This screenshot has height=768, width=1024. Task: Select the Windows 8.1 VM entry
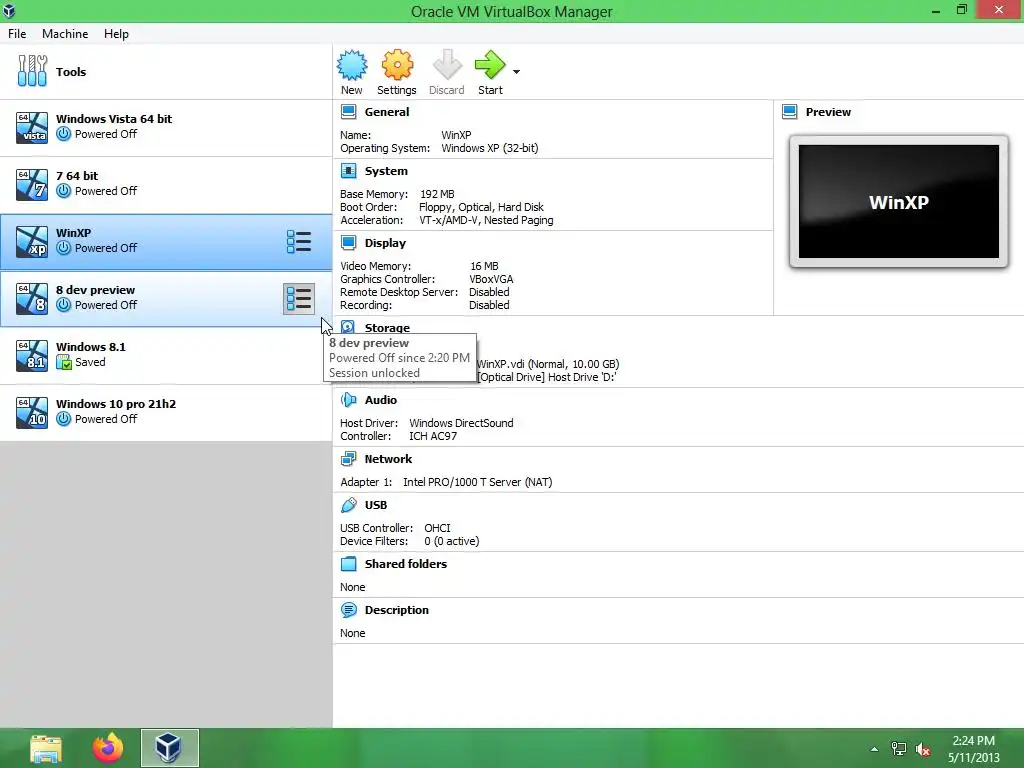(166, 356)
